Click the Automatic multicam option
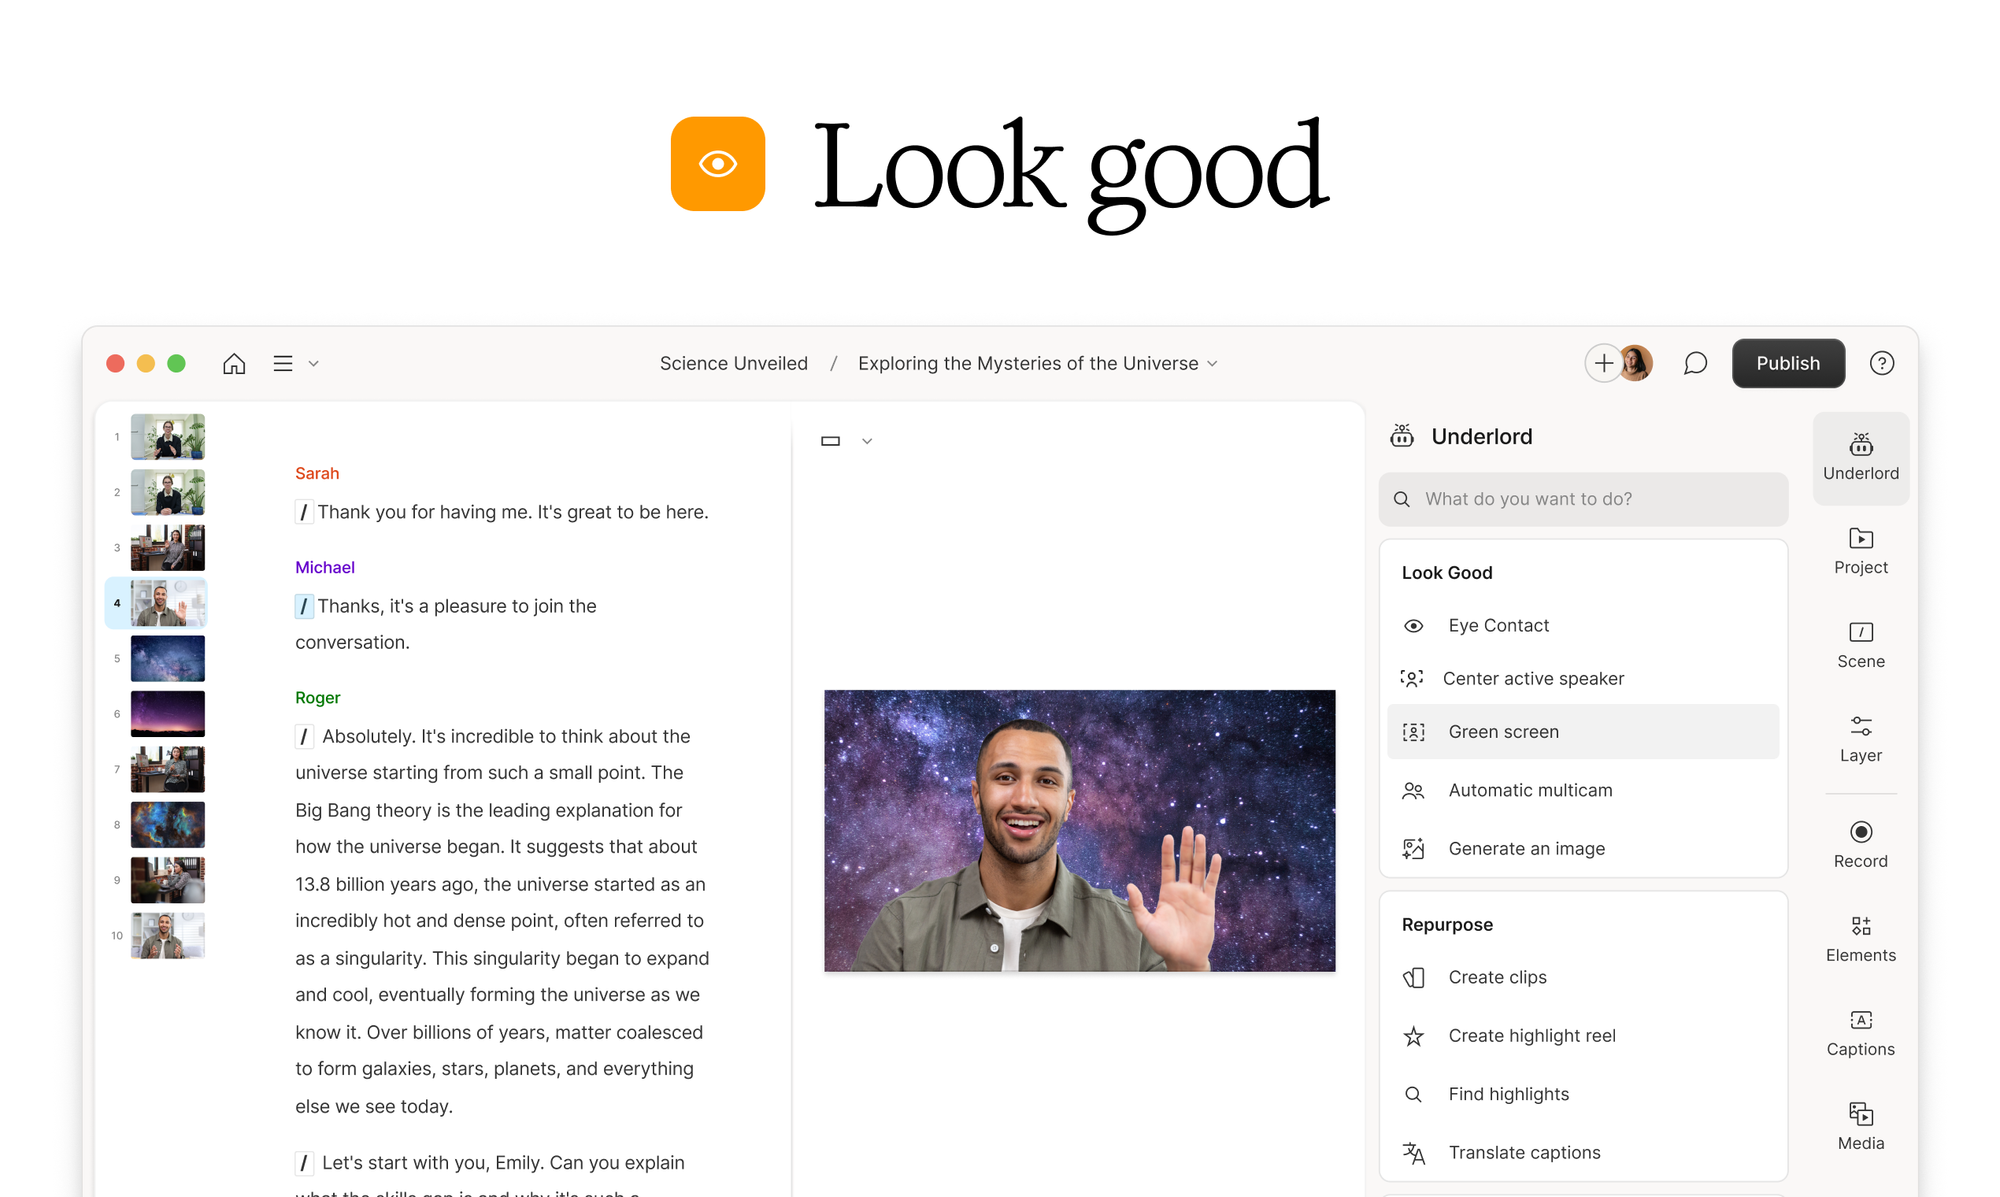2000x1197 pixels. pyautogui.click(x=1529, y=790)
